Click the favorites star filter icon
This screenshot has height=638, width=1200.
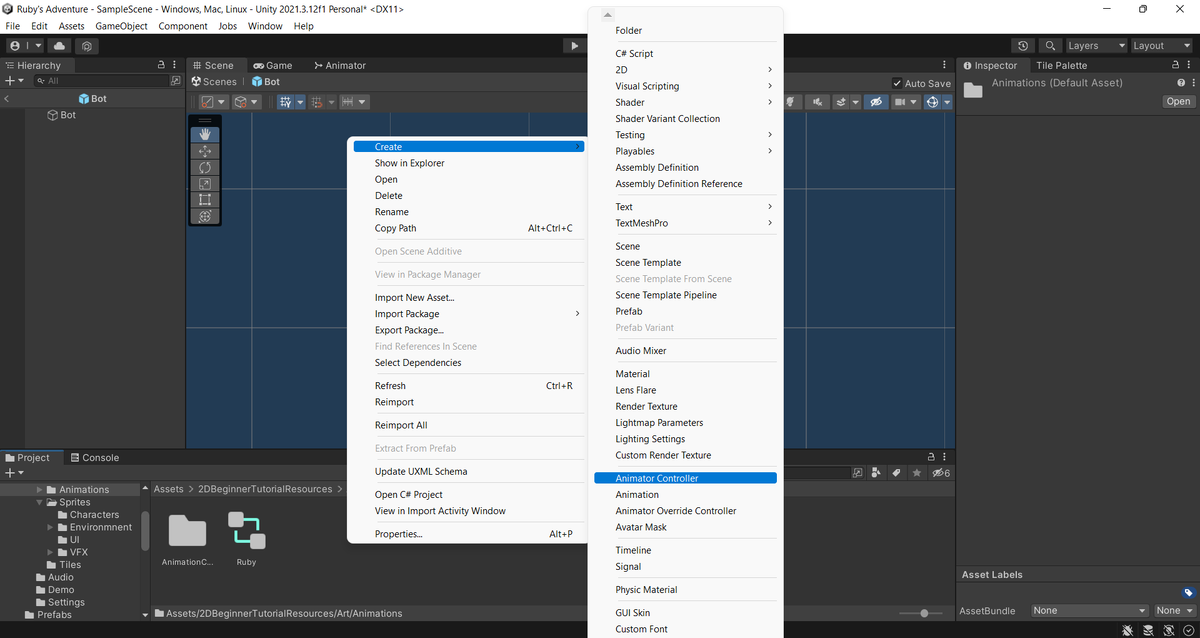(x=916, y=472)
